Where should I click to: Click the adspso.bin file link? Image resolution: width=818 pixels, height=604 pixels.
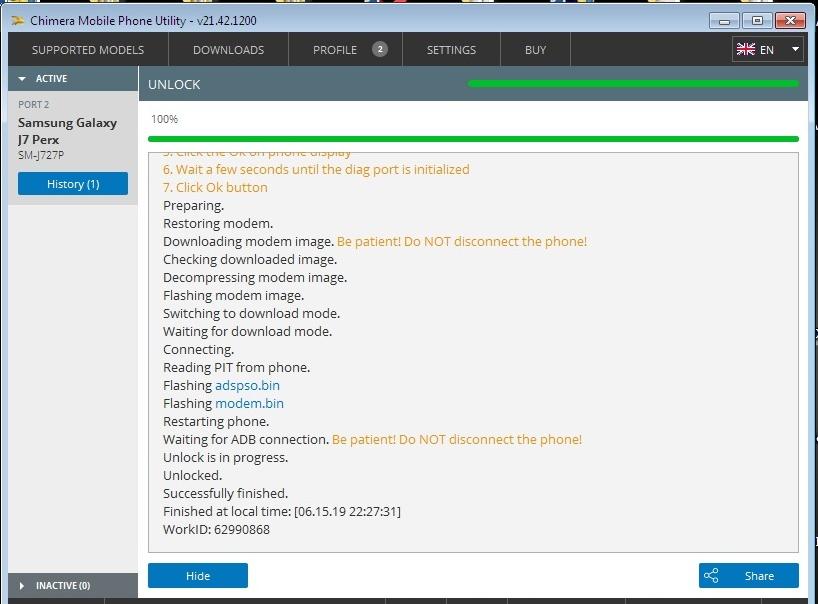(x=247, y=385)
